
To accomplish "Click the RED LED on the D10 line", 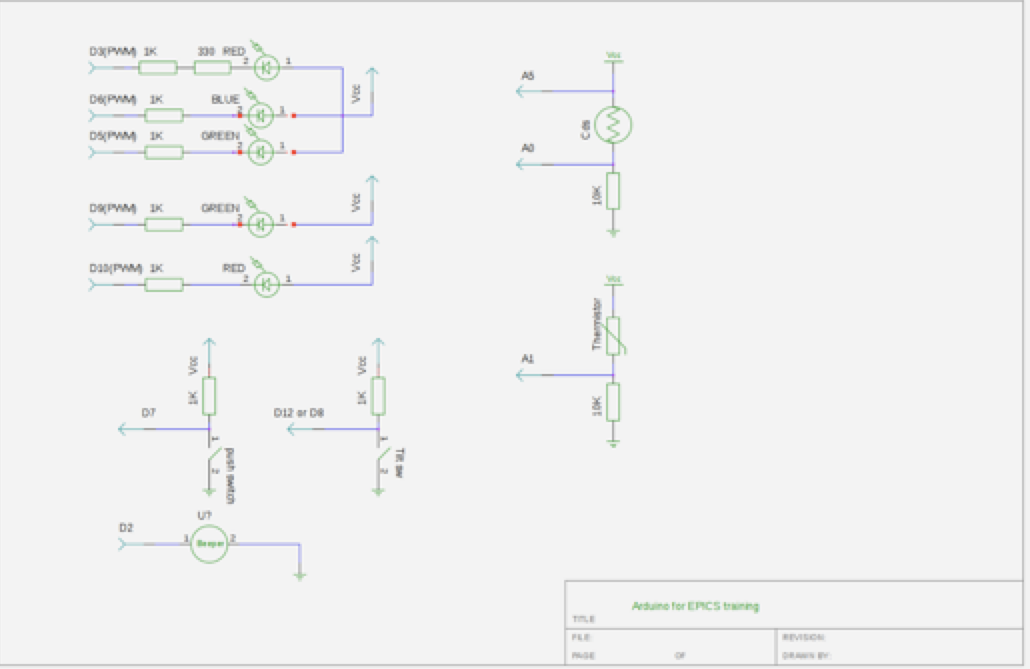I will click(x=266, y=285).
